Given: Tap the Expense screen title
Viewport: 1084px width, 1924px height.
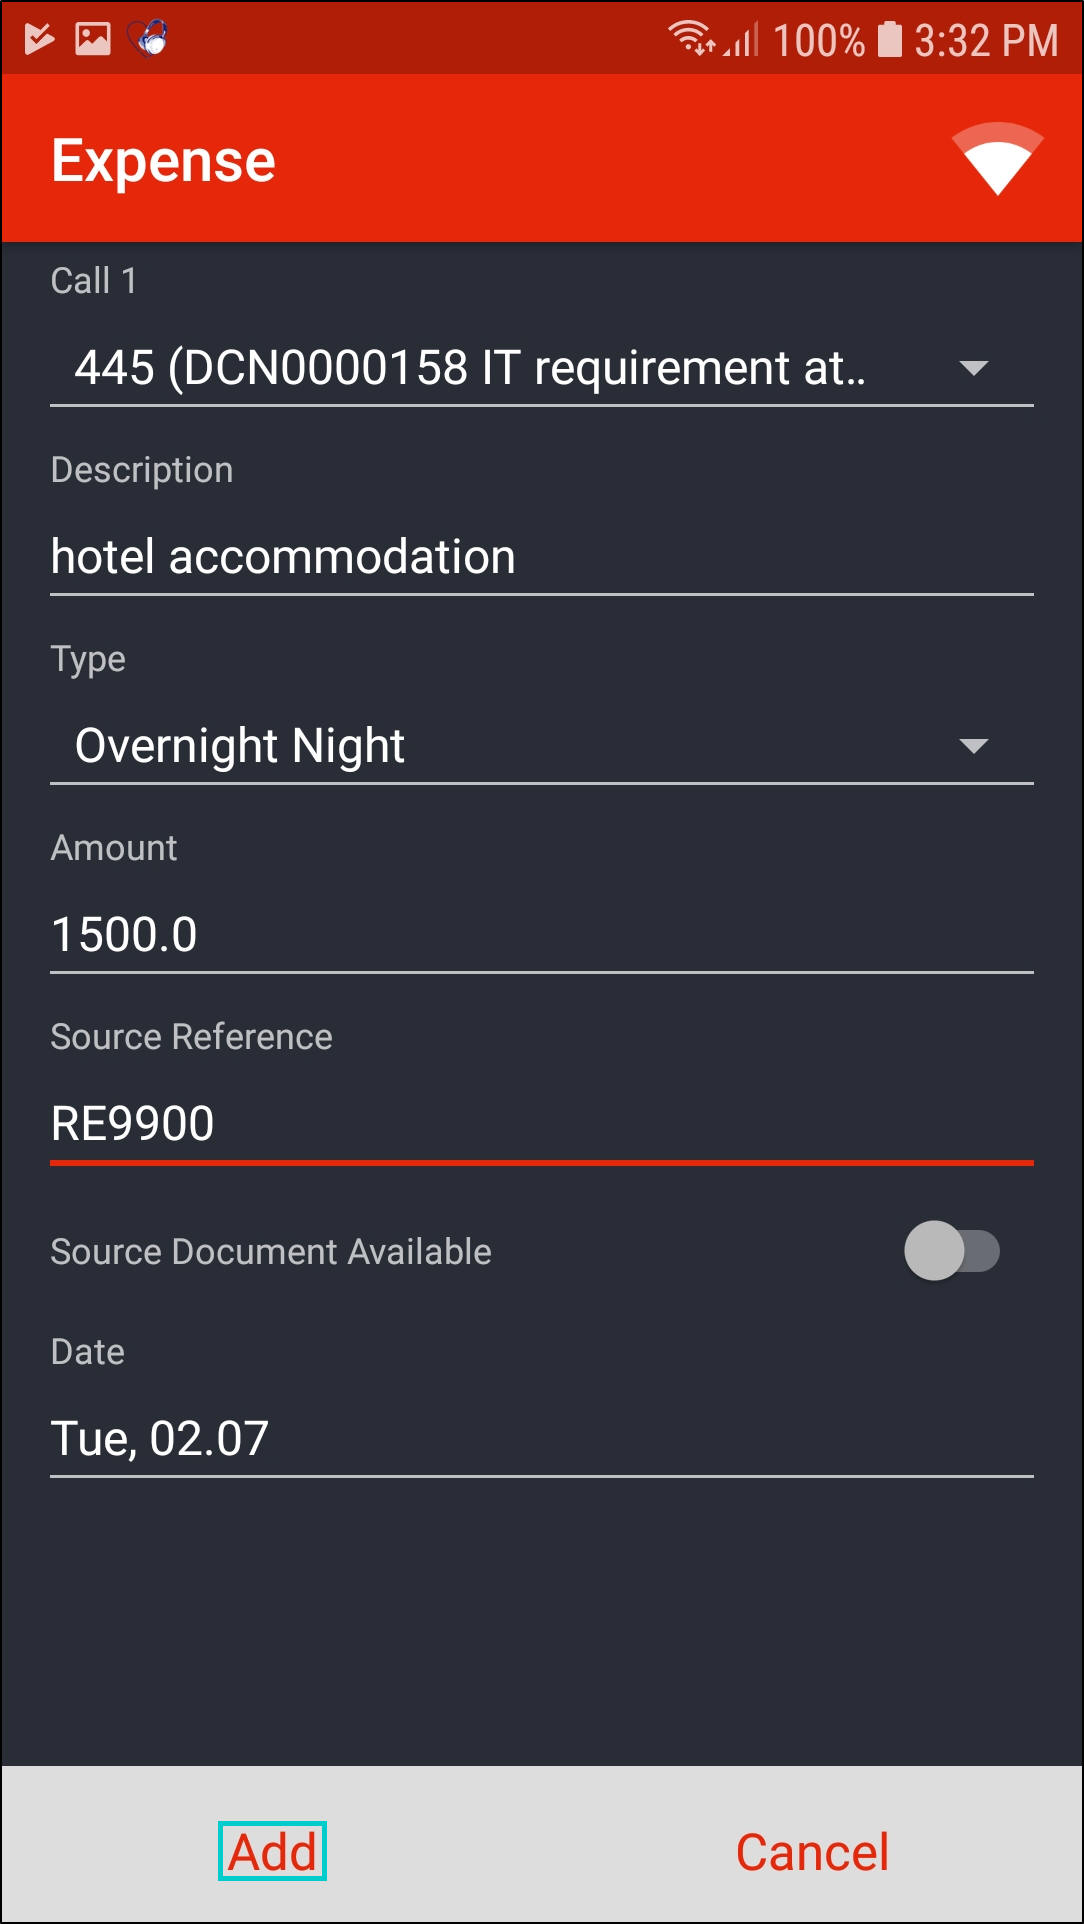Looking at the screenshot, I should coord(163,161).
